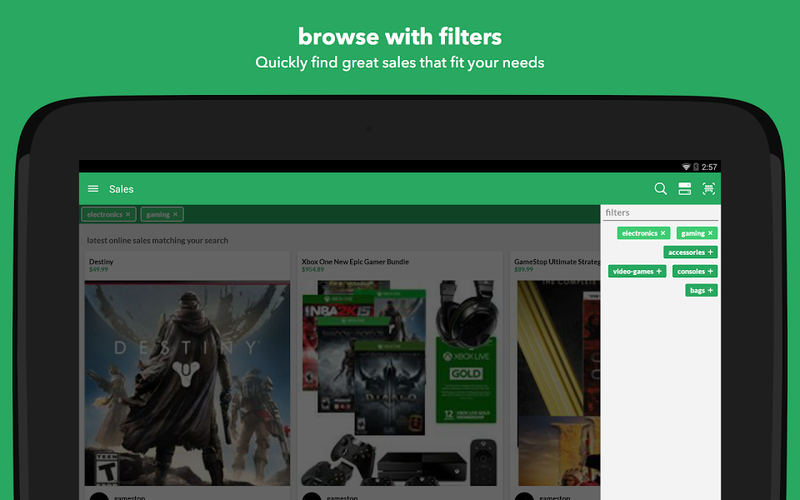Add the accessories filter
Image resolution: width=800 pixels, height=500 pixels.
coord(690,252)
